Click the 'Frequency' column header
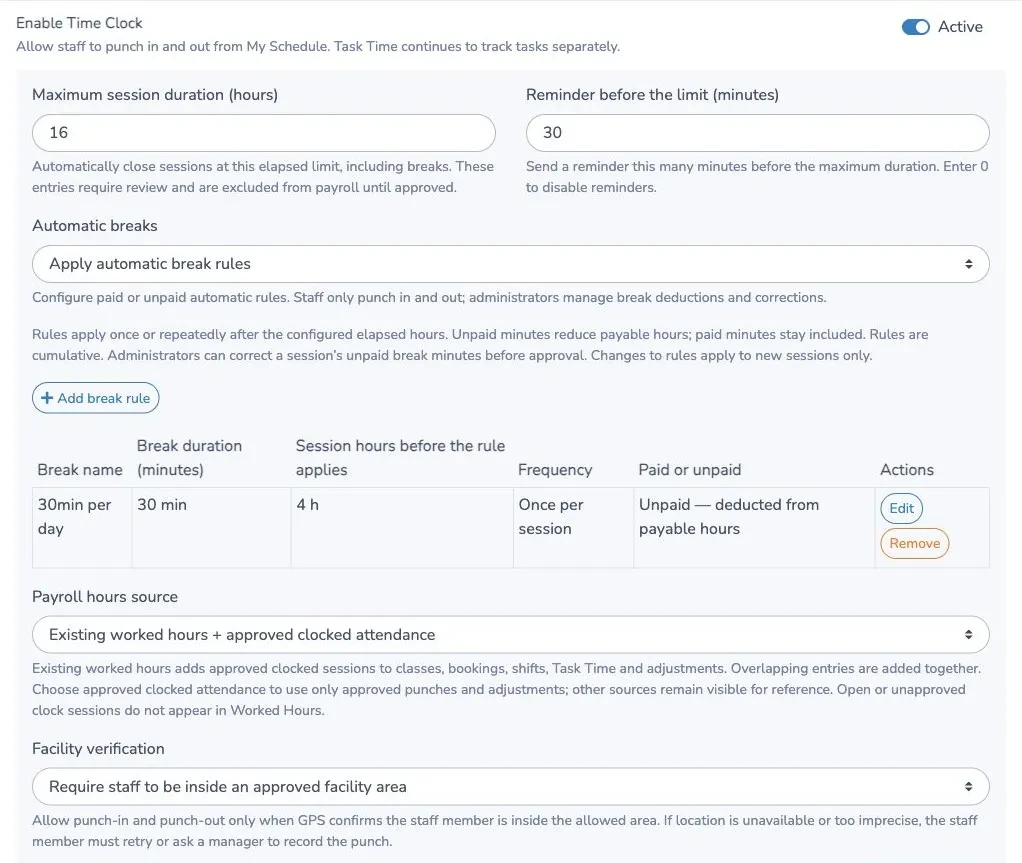 coord(555,470)
